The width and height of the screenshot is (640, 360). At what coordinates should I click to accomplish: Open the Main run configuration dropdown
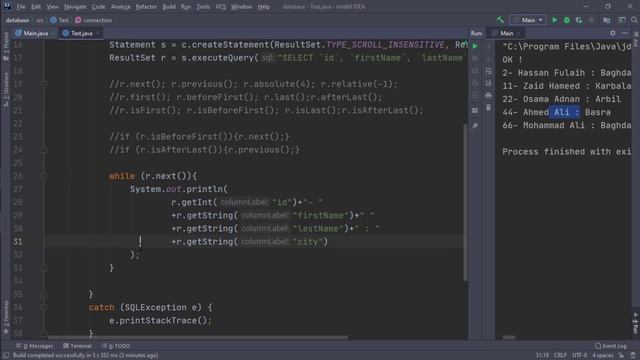tap(528, 20)
